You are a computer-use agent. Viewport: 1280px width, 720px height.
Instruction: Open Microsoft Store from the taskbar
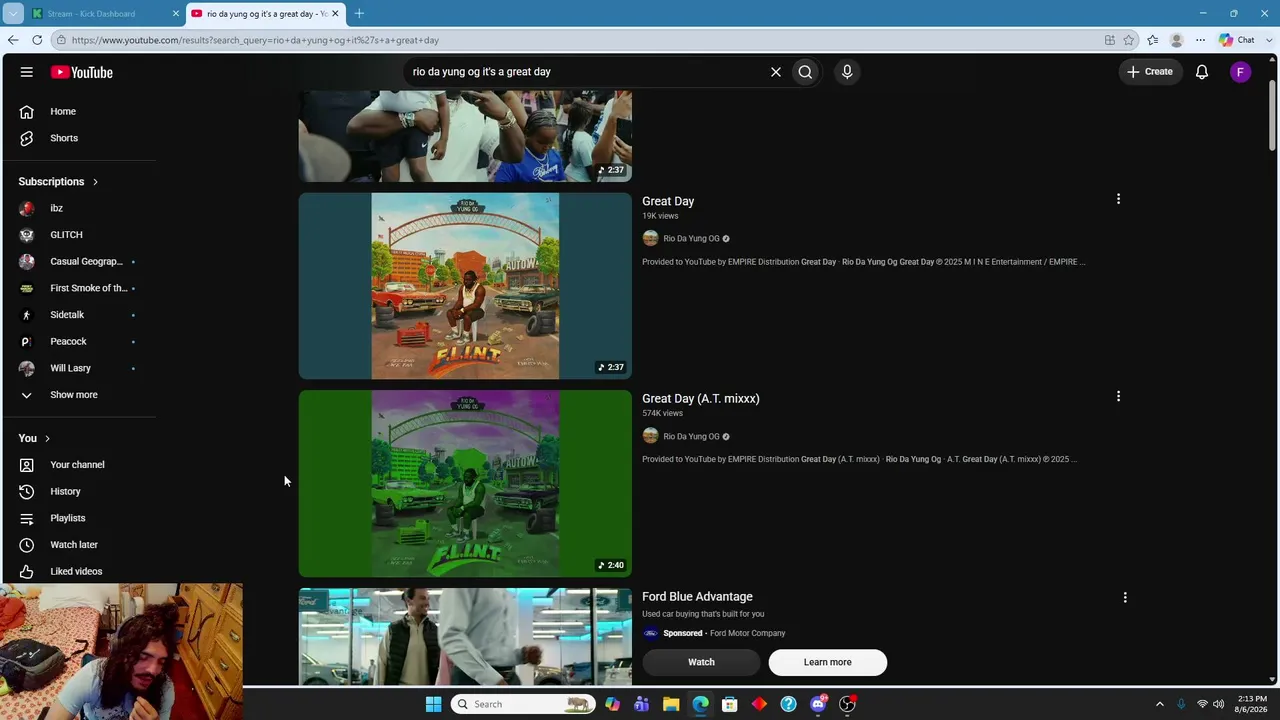coord(730,704)
